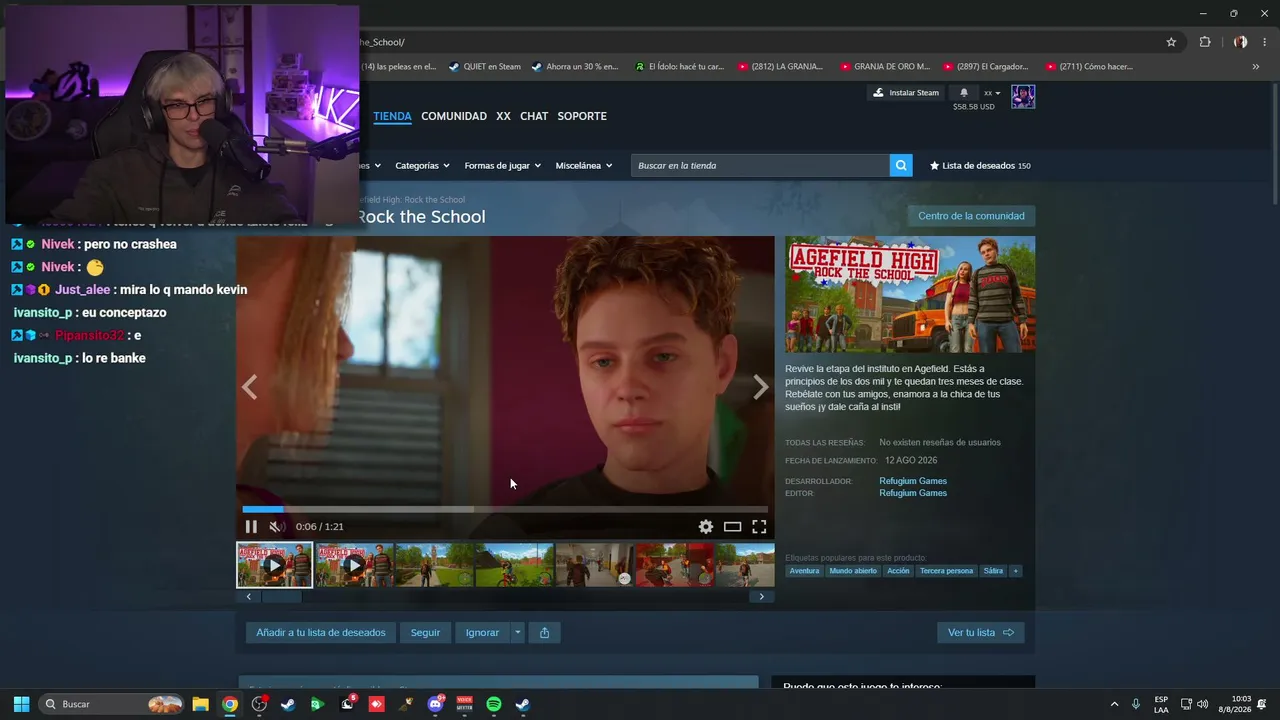Click the thumbnail strip scrollbar handle
1280x720 pixels.
pos(281,597)
